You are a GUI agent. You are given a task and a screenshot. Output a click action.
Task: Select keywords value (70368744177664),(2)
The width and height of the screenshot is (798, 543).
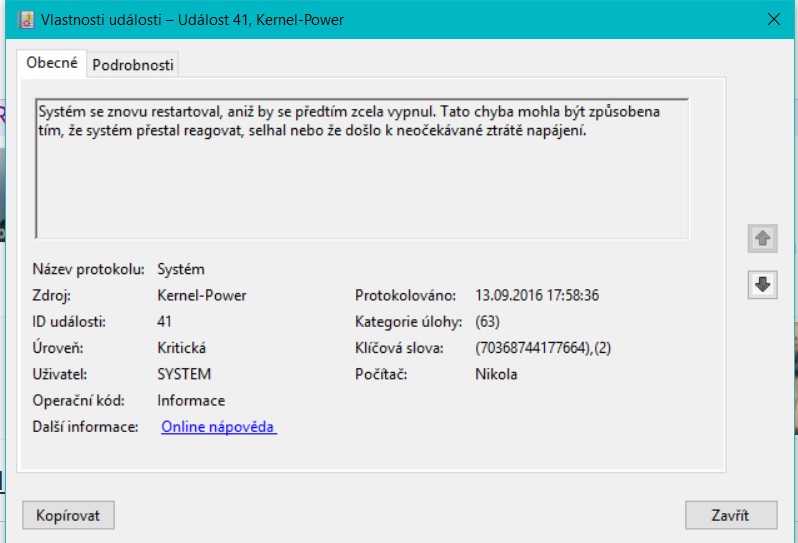[543, 348]
